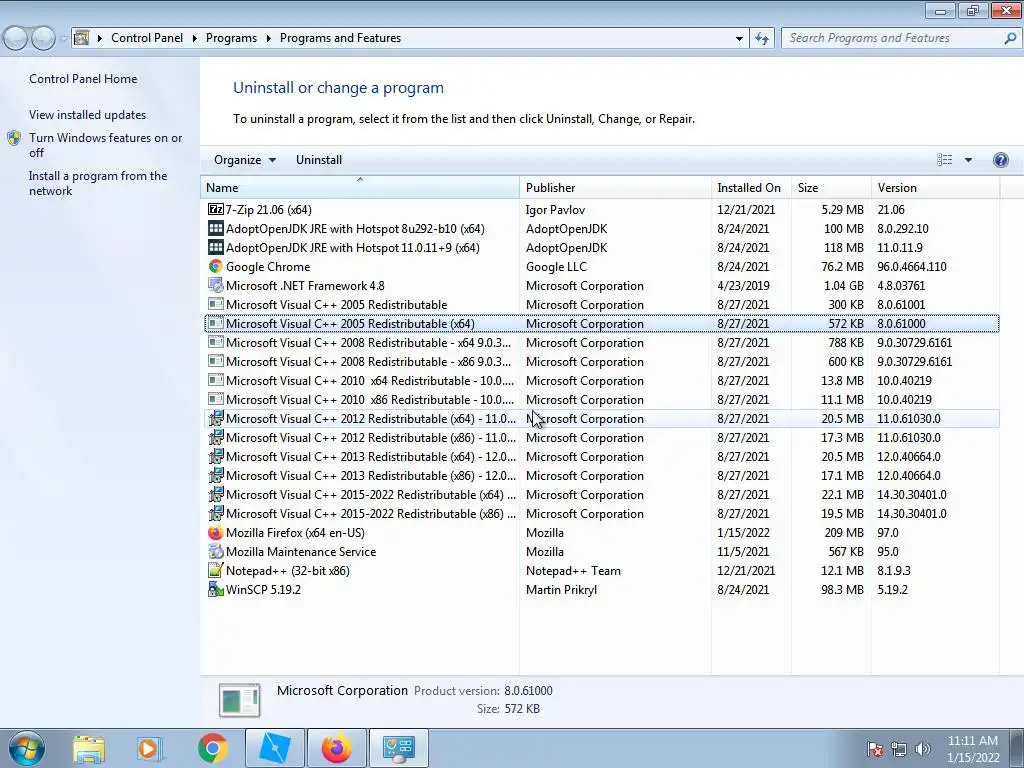Click the help question mark icon

pyautogui.click(x=1000, y=160)
